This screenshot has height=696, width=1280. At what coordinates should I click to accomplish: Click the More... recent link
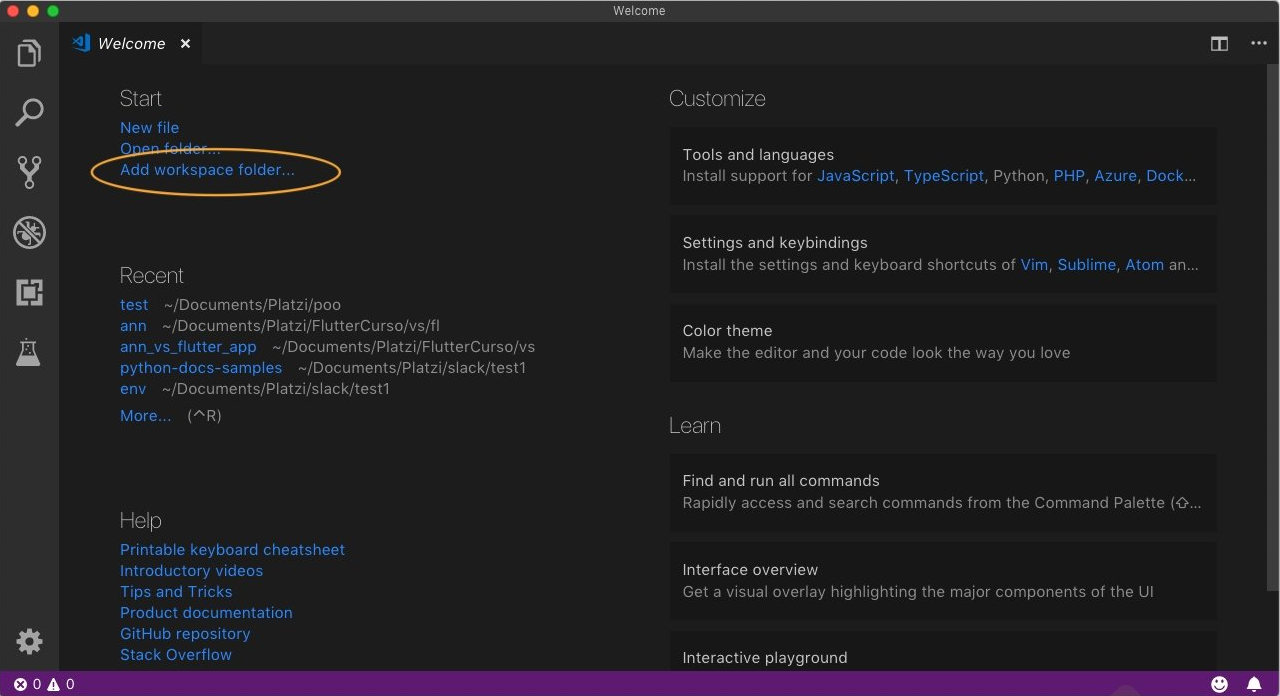(x=146, y=416)
